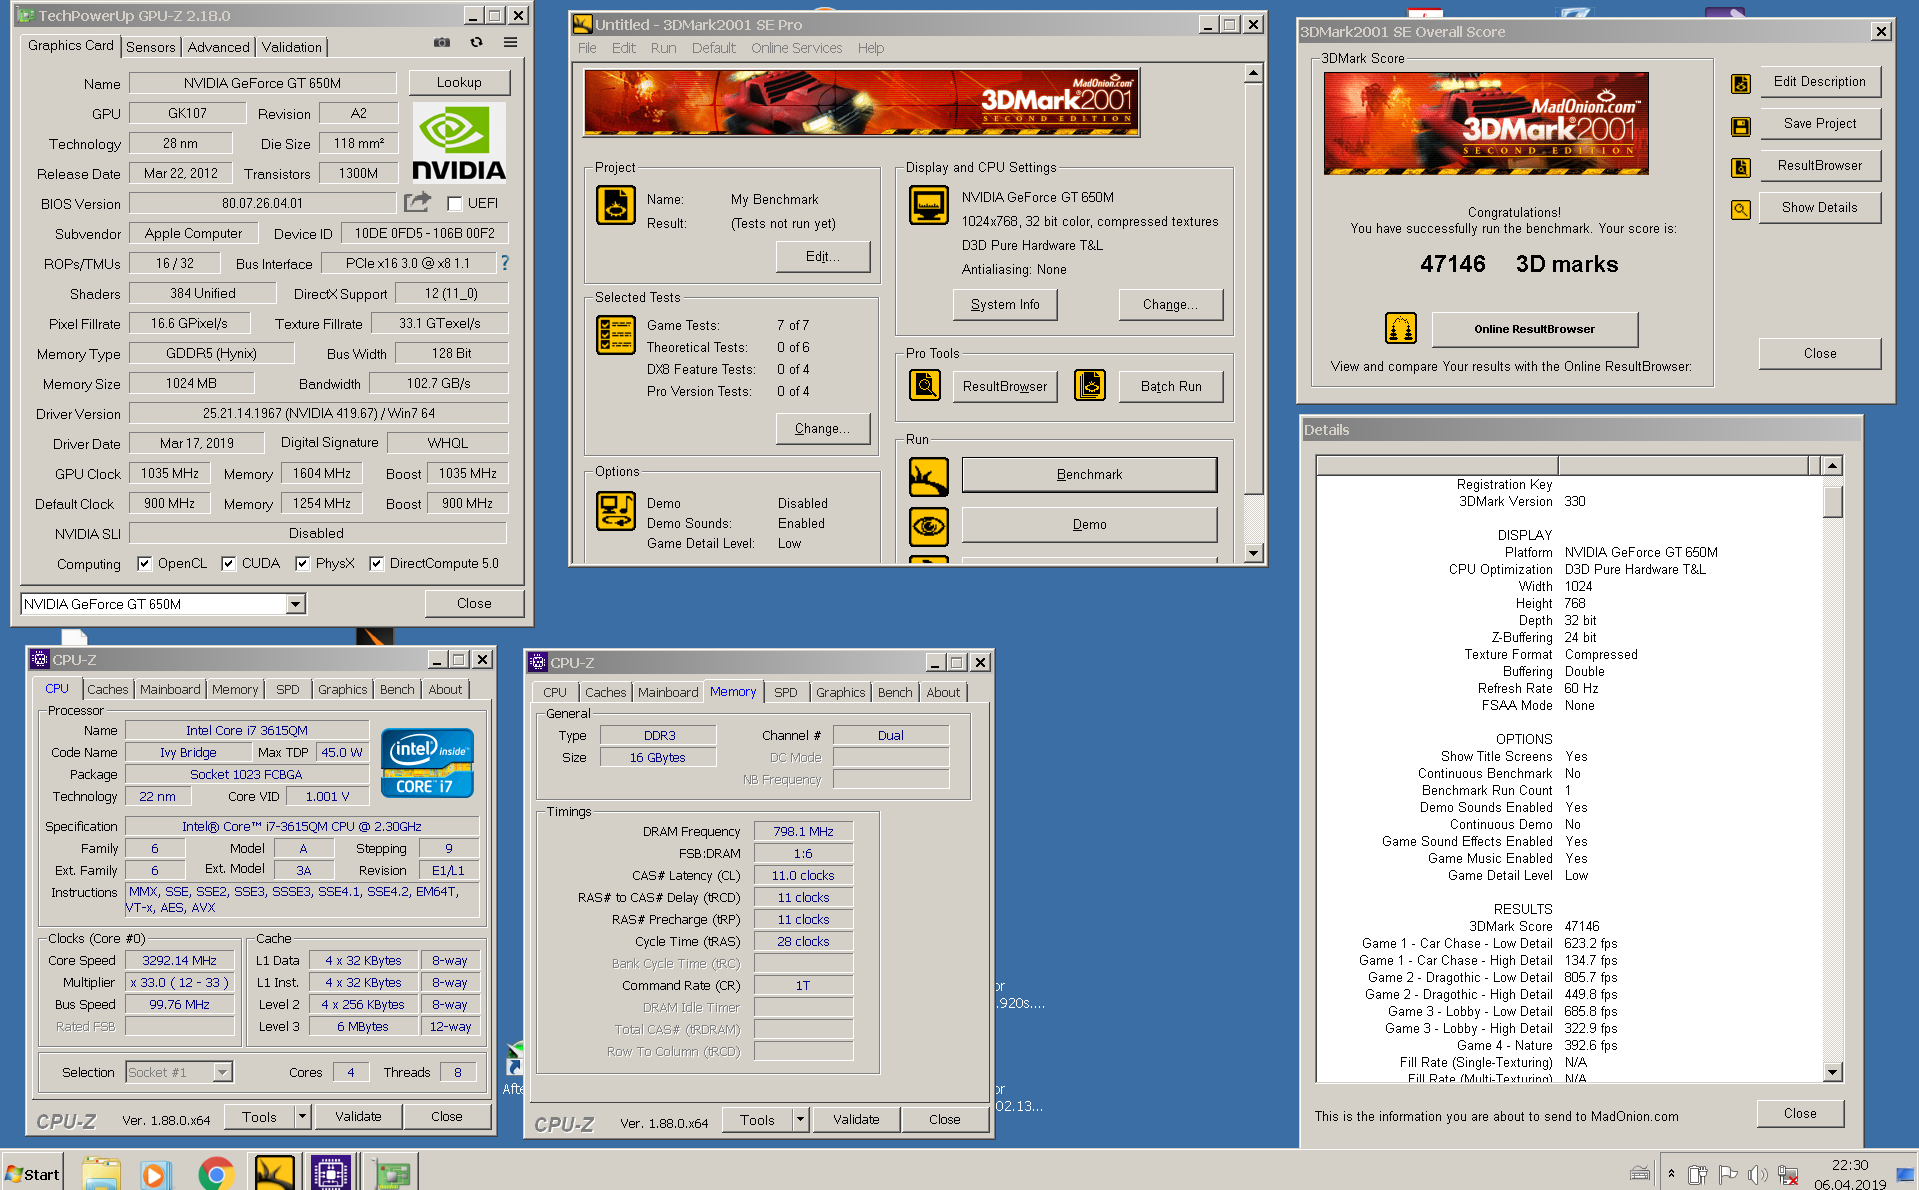Click the Online ResultBrowser button

click(x=1534, y=329)
